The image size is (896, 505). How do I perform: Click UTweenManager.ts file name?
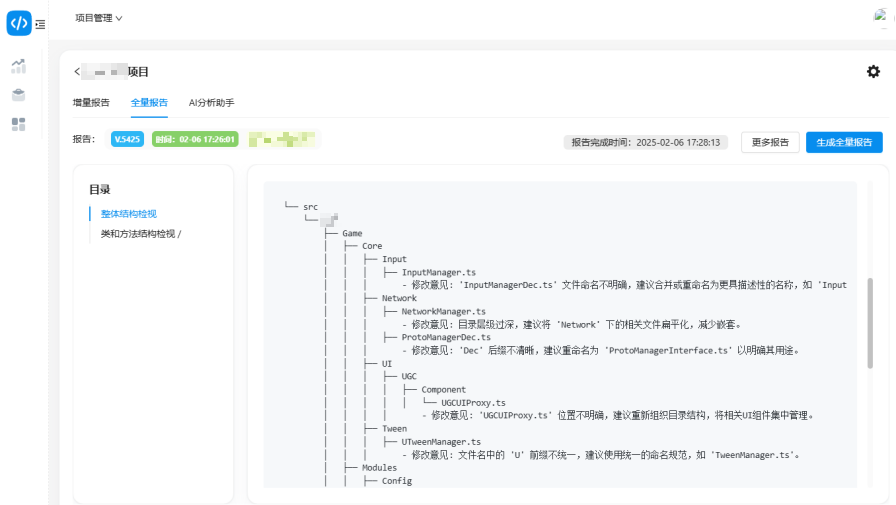(441, 442)
